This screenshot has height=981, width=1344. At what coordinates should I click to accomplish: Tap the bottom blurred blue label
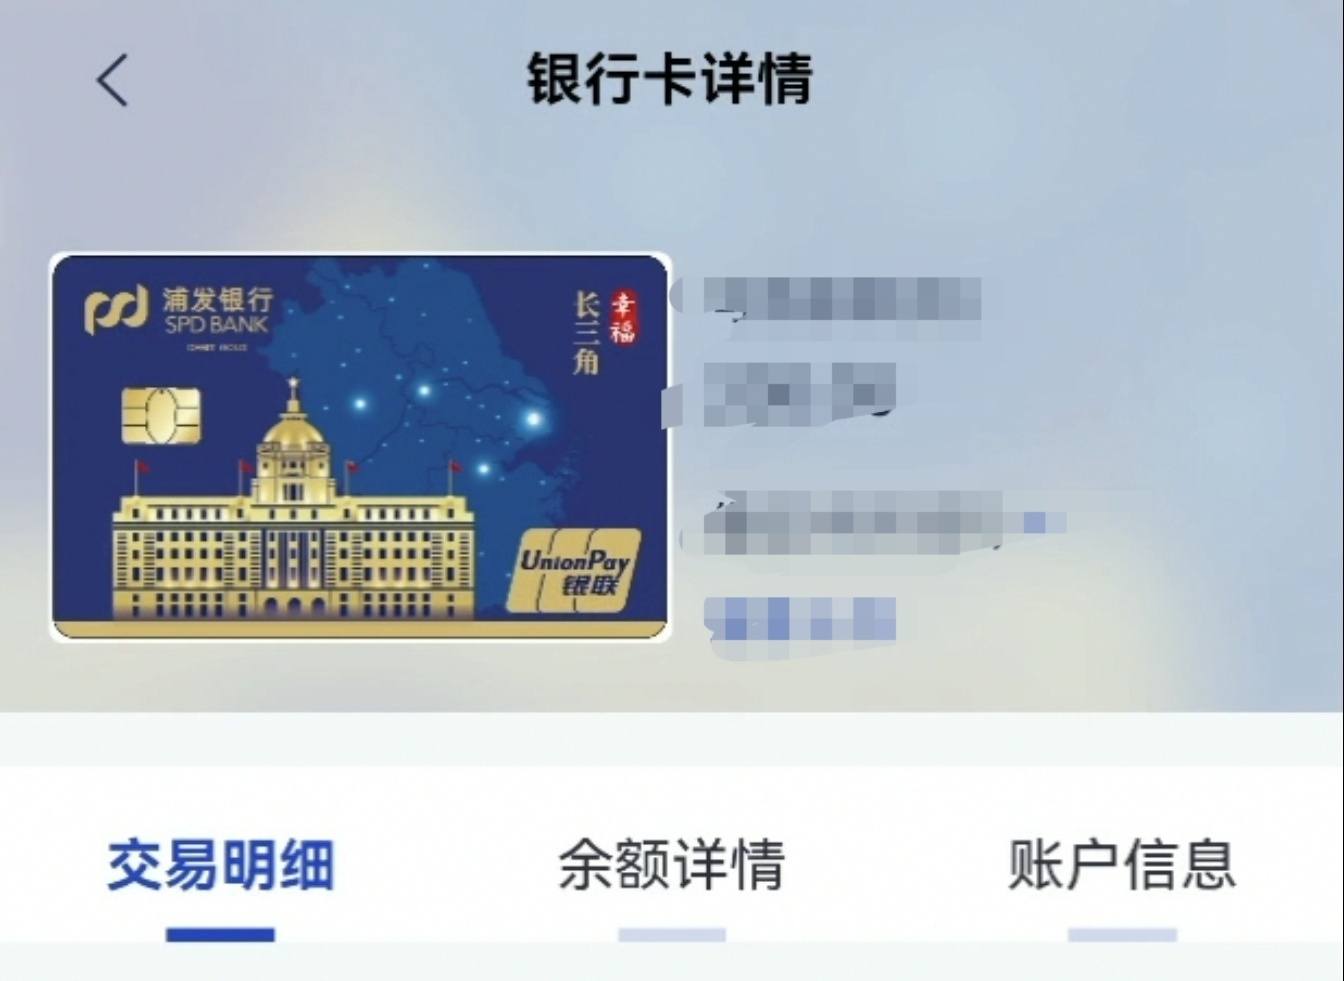pos(799,619)
